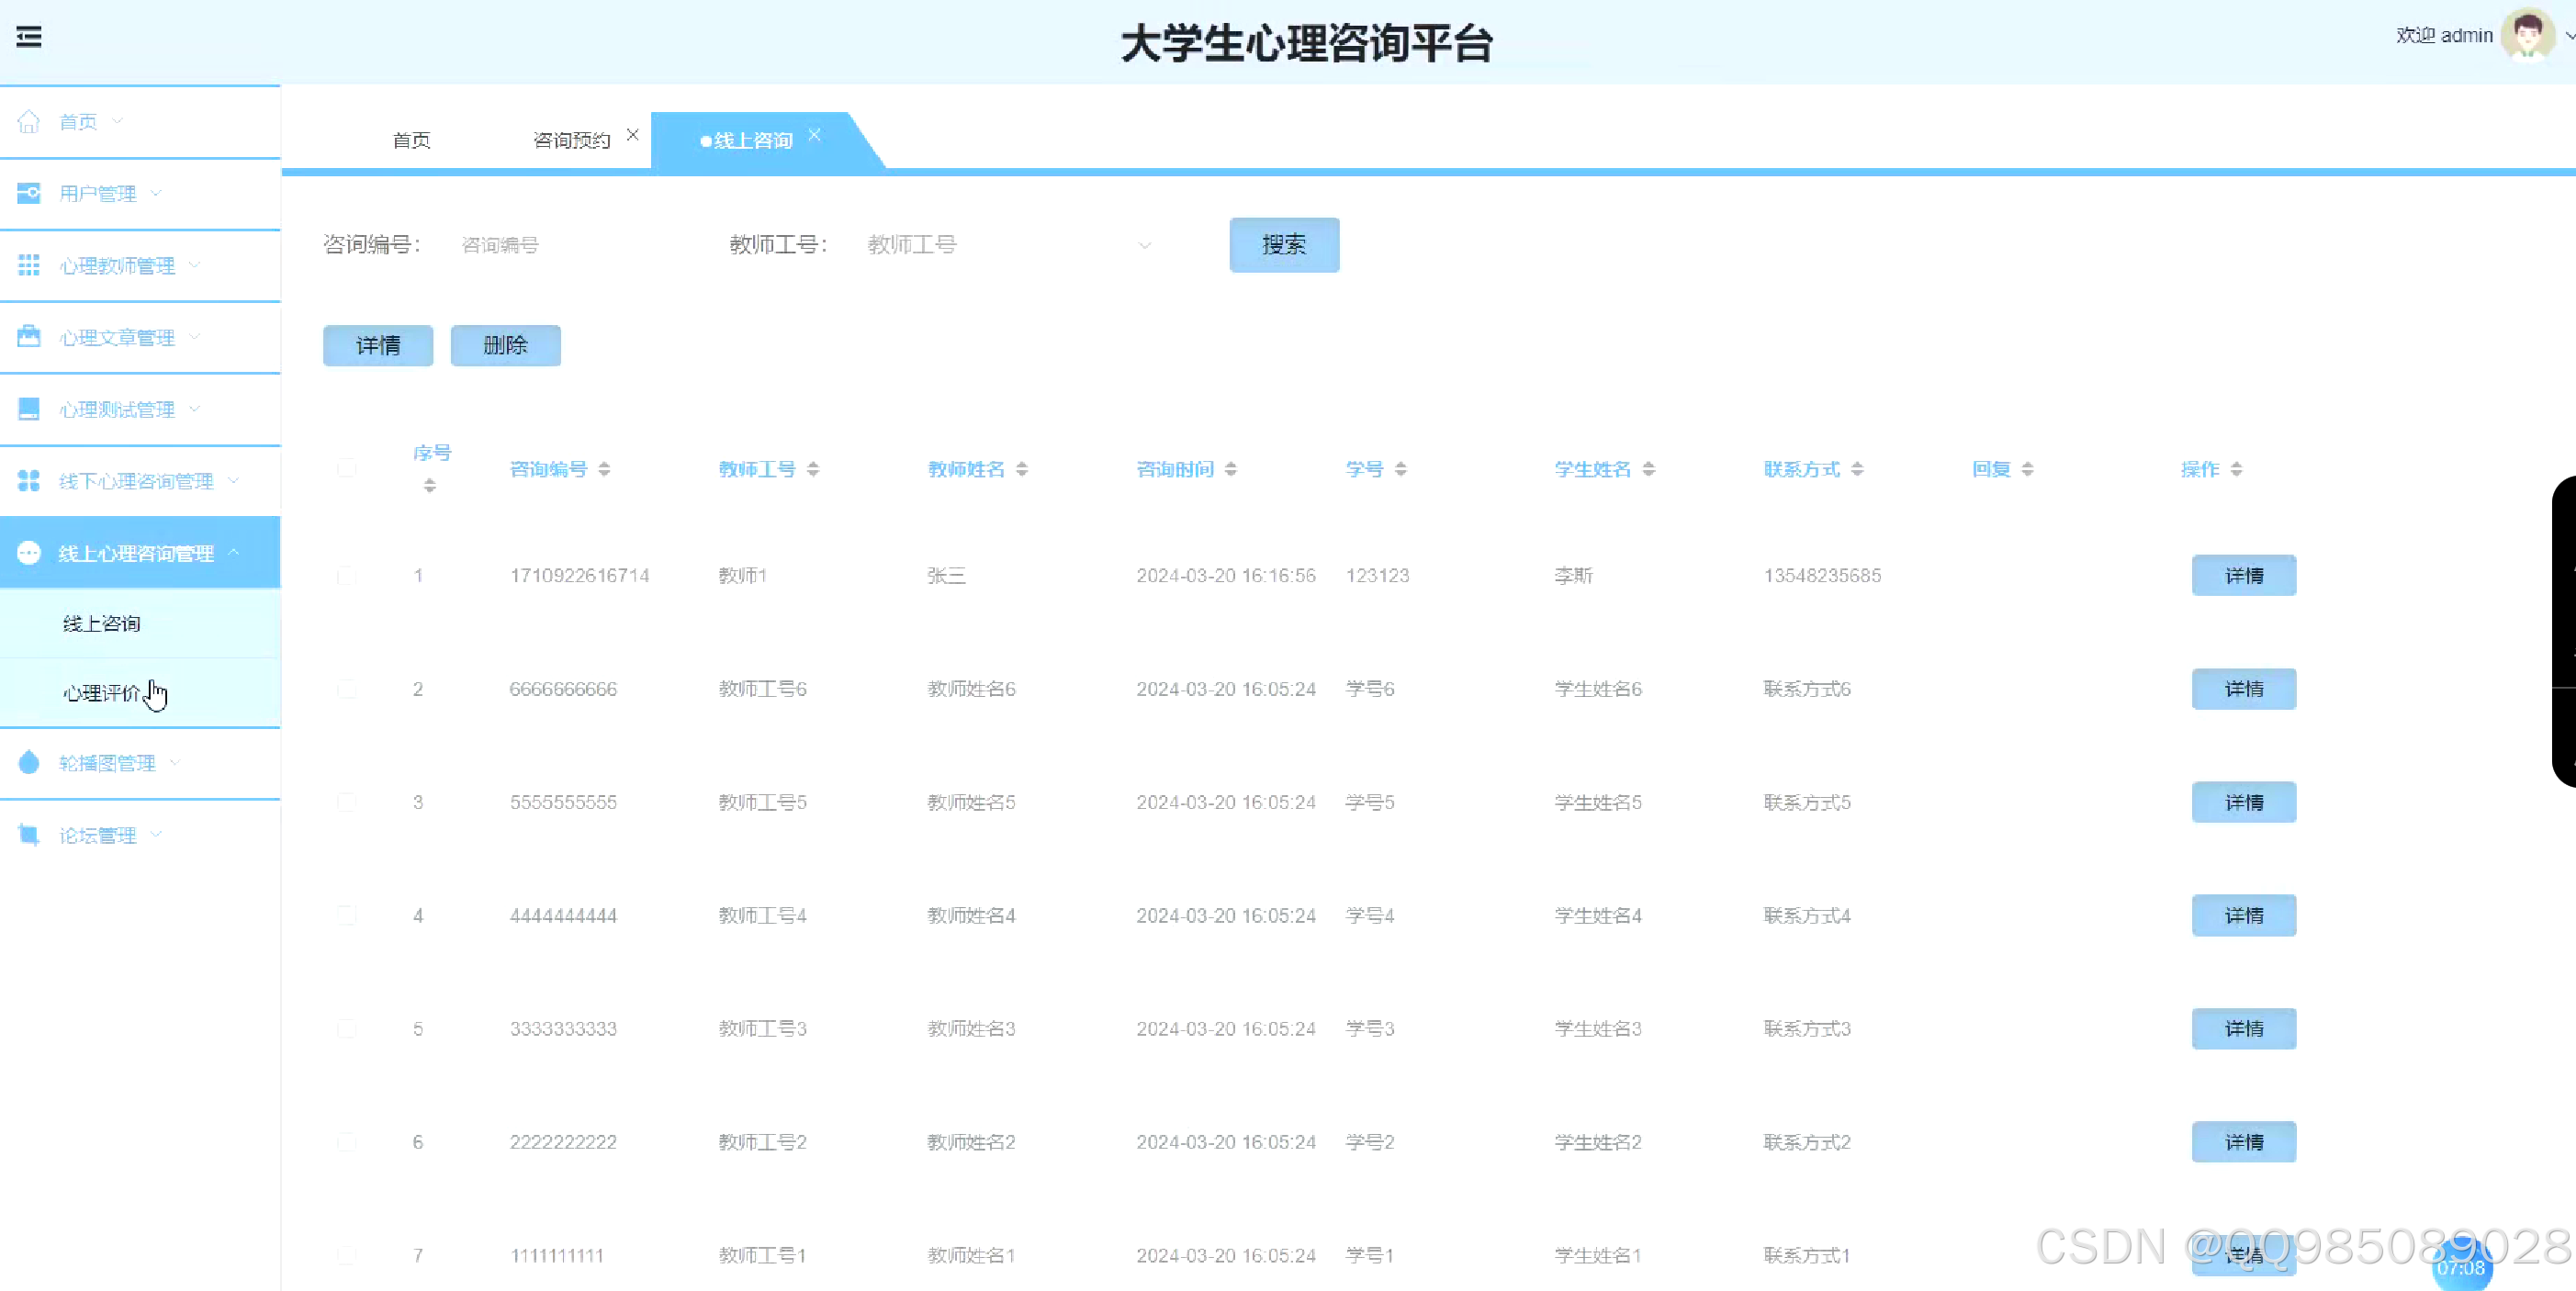
Task: Select the 心理文章管理 briefcase icon
Action: [29, 337]
